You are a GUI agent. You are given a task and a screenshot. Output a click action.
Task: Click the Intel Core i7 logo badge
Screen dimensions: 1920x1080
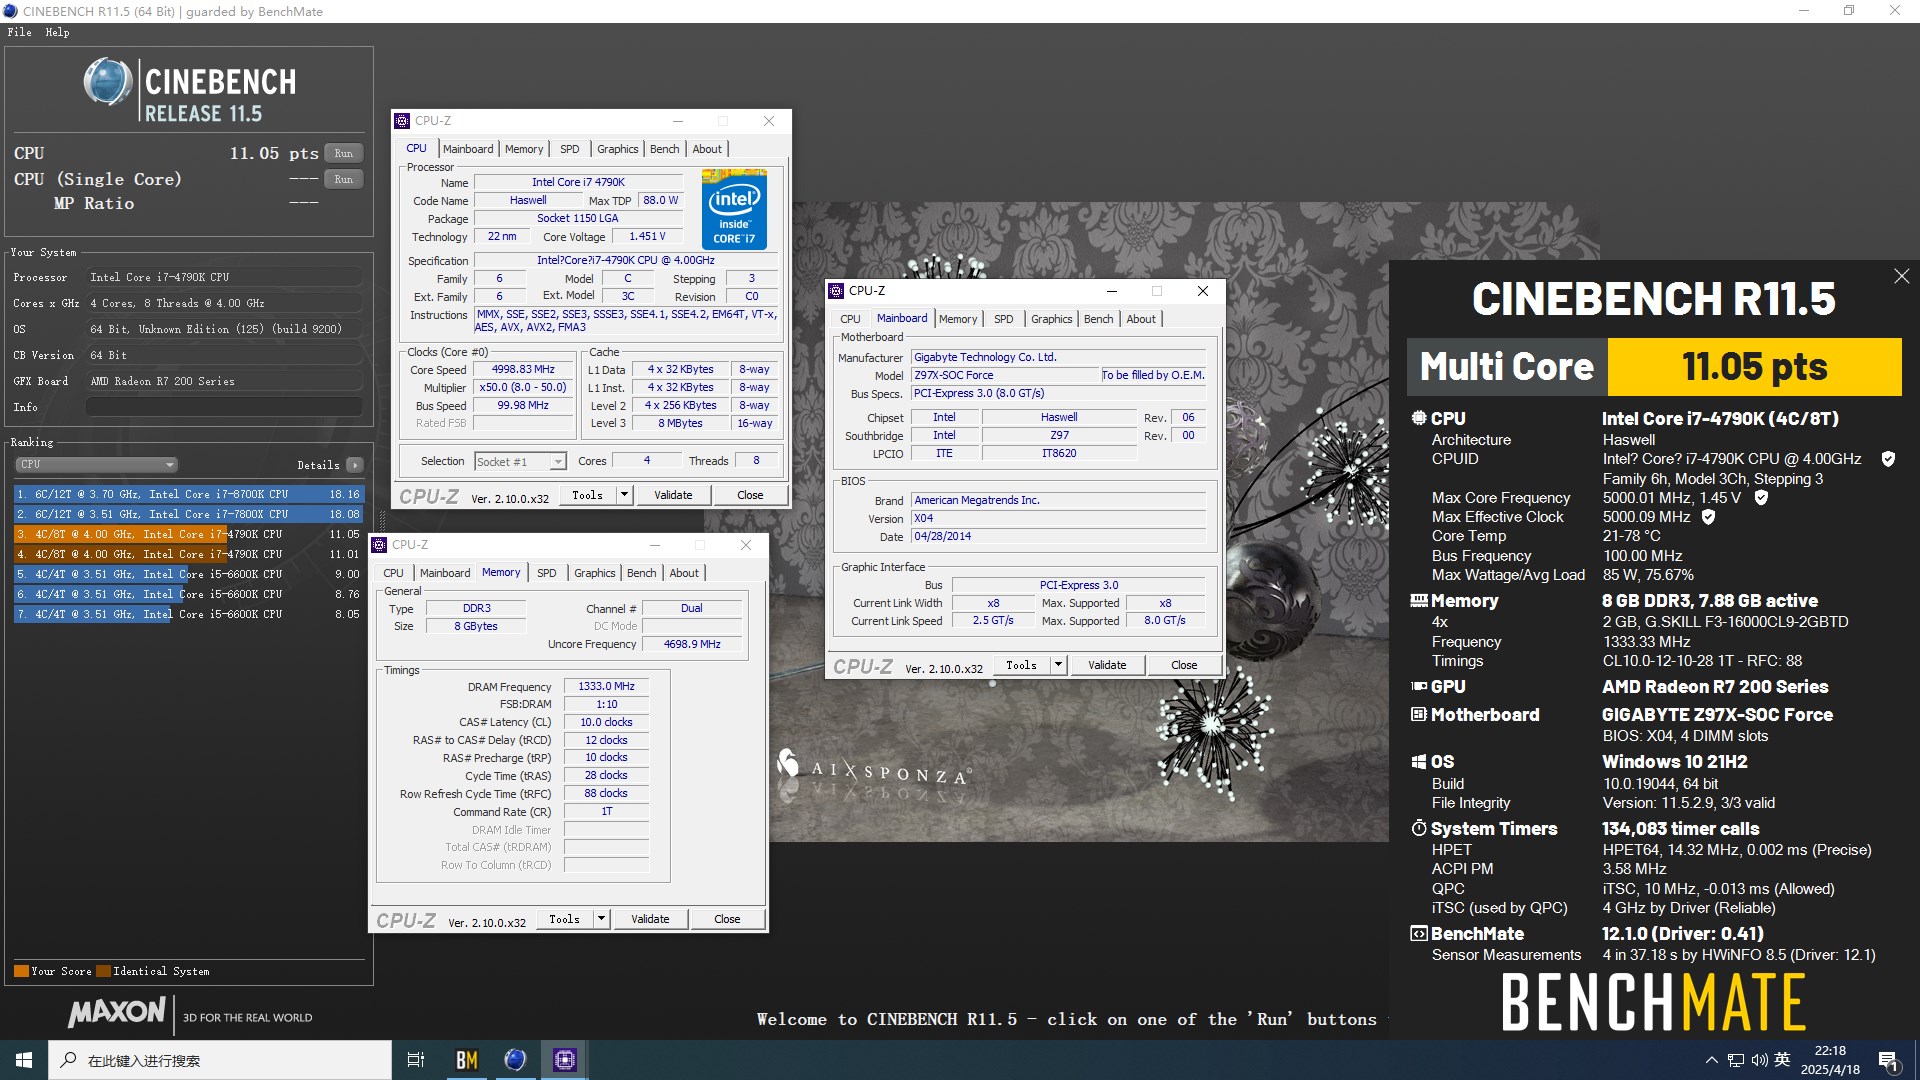(x=734, y=209)
